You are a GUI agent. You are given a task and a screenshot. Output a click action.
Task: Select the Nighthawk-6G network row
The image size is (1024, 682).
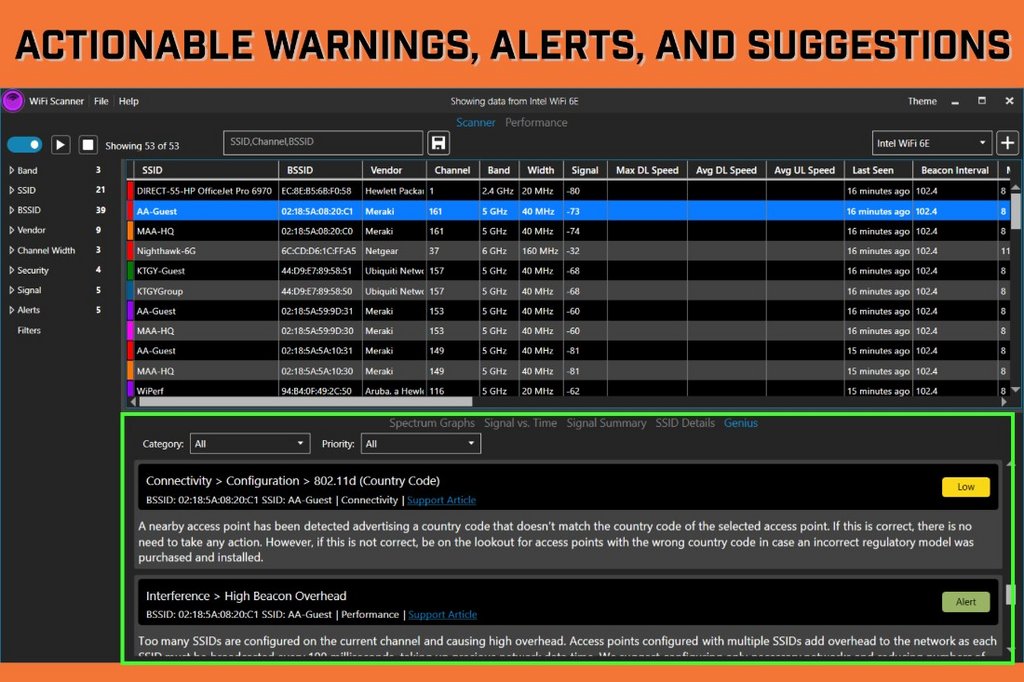568,251
